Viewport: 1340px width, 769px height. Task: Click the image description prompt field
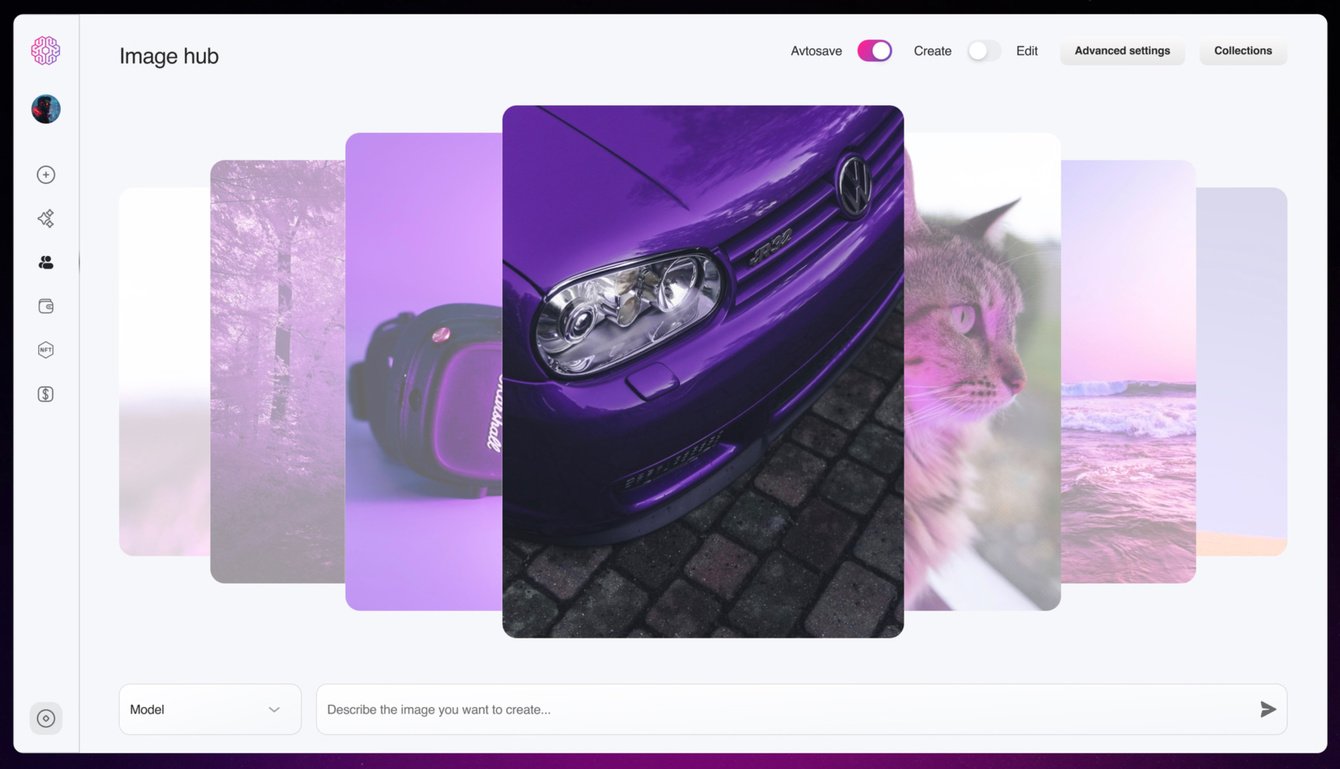click(801, 709)
